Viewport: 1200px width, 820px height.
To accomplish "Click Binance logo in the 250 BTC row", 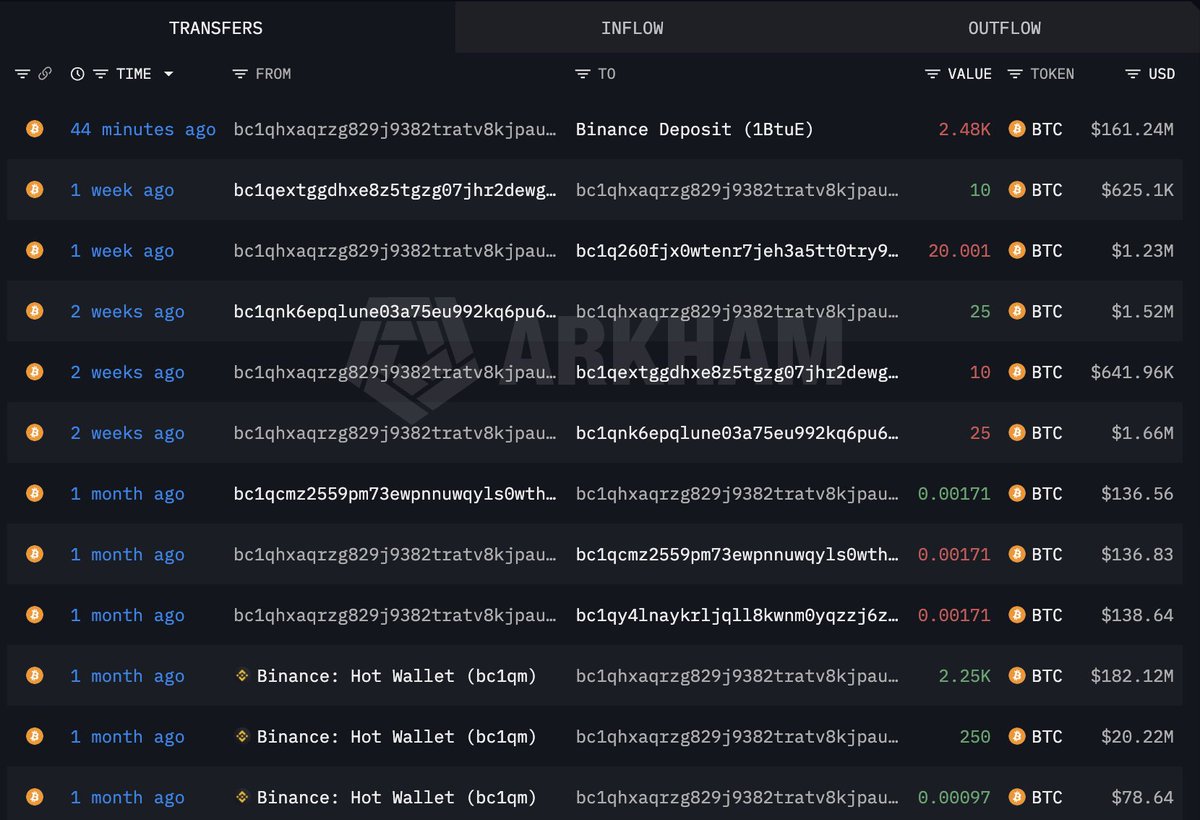I will (241, 736).
